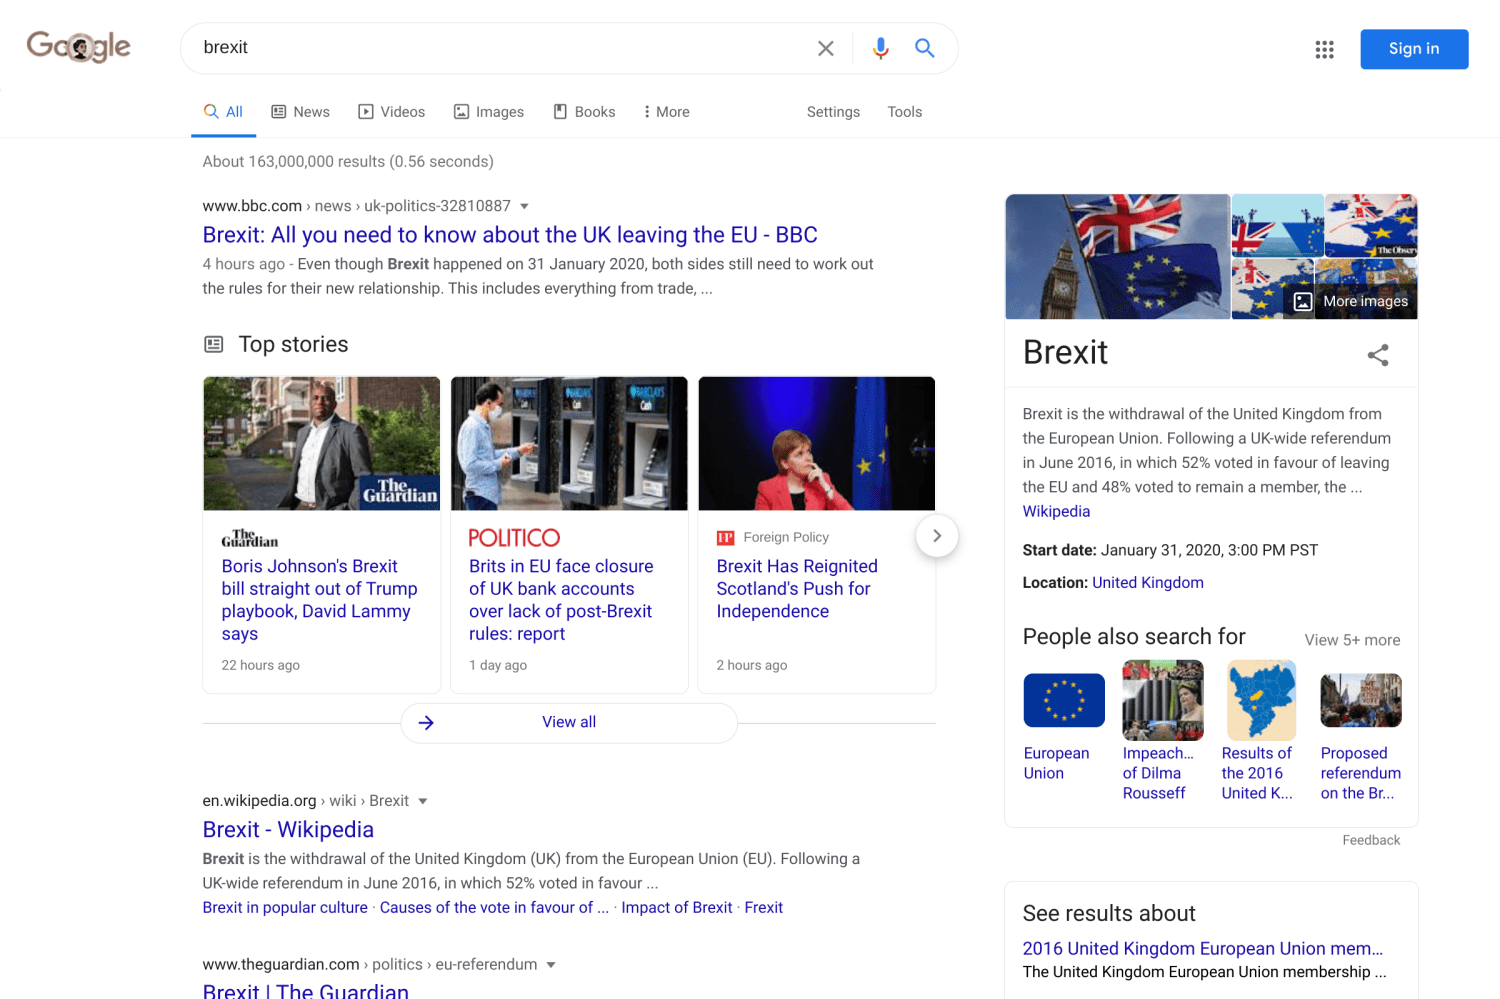Viewport: 1500px width, 999px height.
Task: Share the Brexit knowledge panel
Action: (x=1377, y=355)
